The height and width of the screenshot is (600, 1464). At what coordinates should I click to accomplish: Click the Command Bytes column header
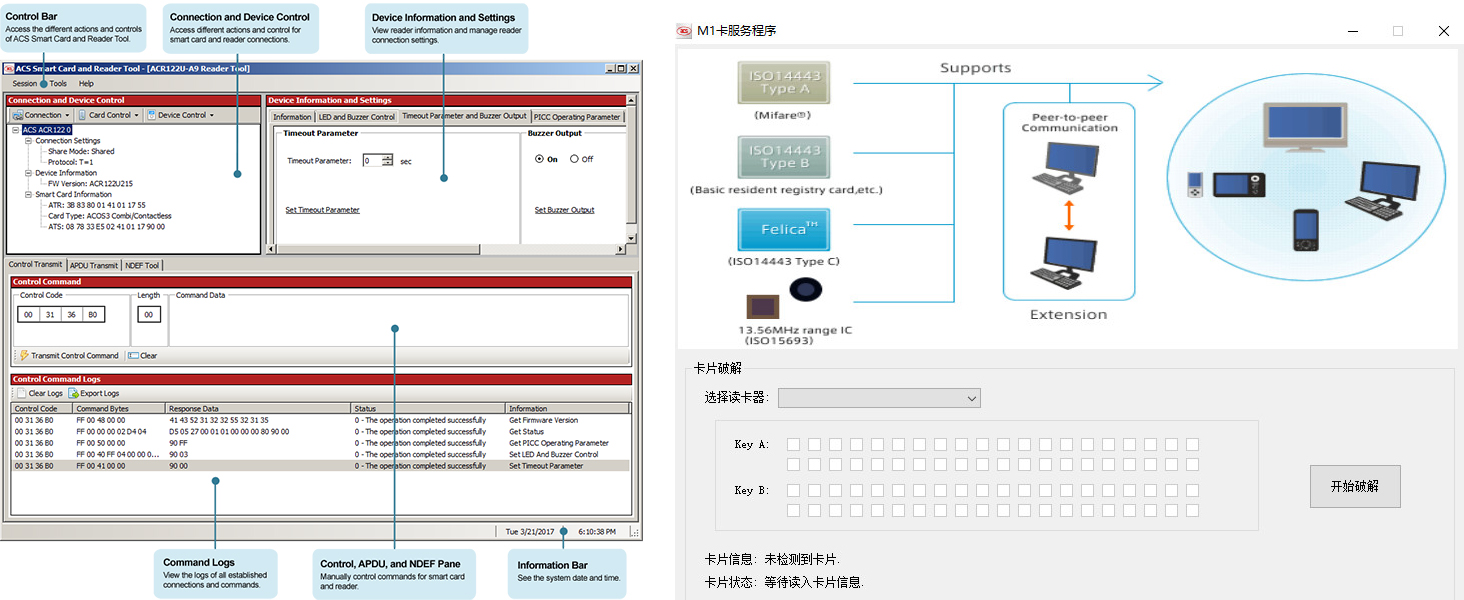pyautogui.click(x=119, y=409)
